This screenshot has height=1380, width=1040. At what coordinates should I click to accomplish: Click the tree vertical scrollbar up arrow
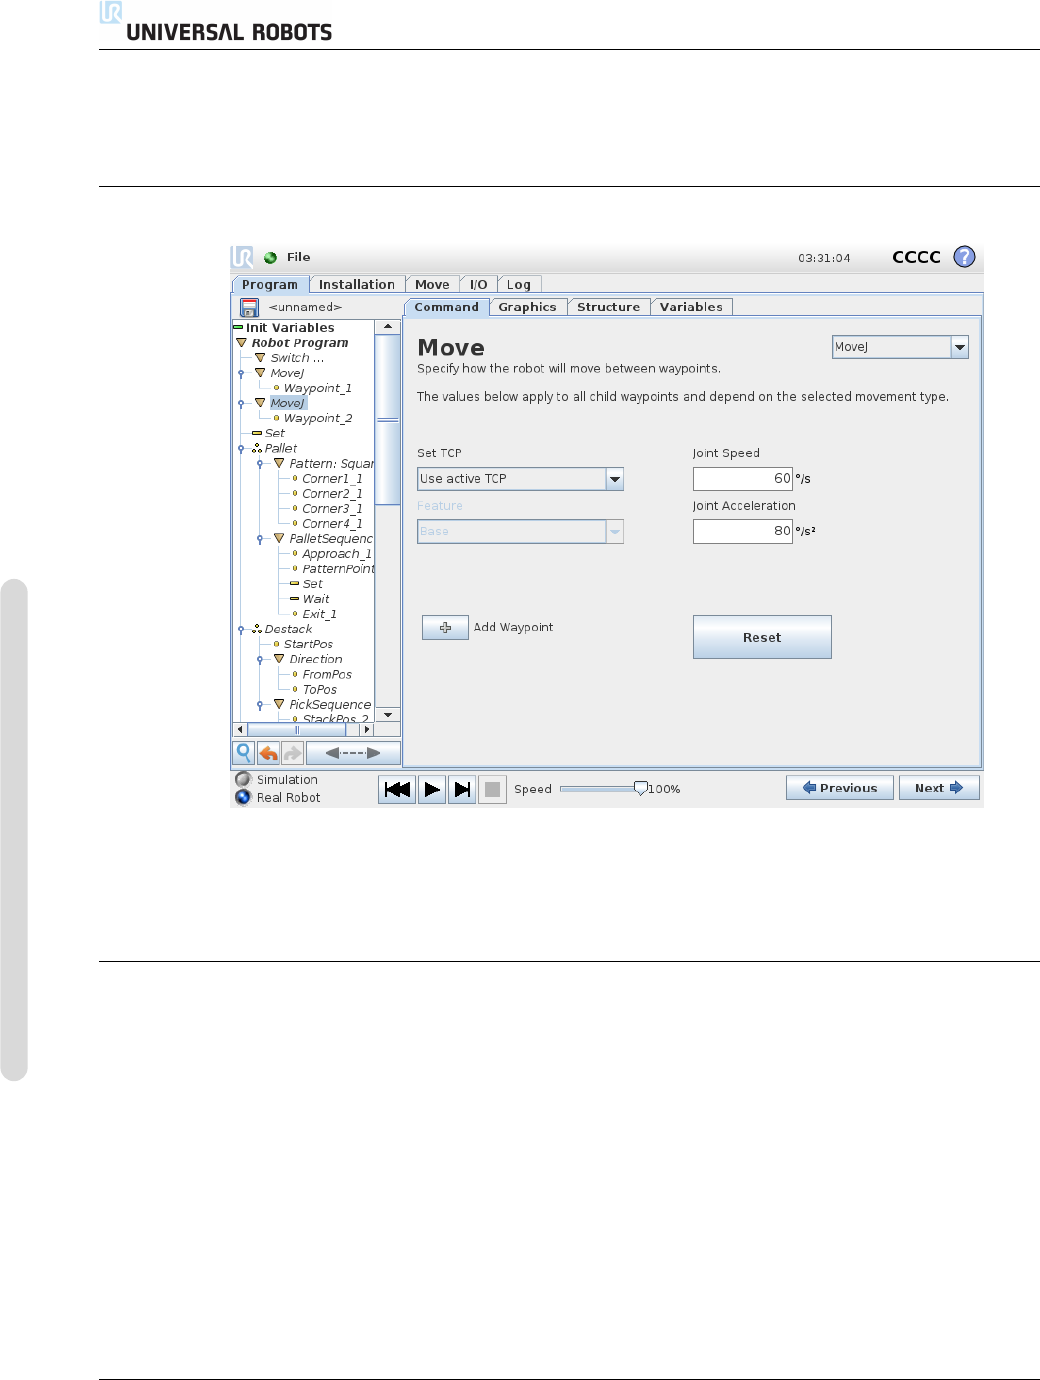(388, 327)
